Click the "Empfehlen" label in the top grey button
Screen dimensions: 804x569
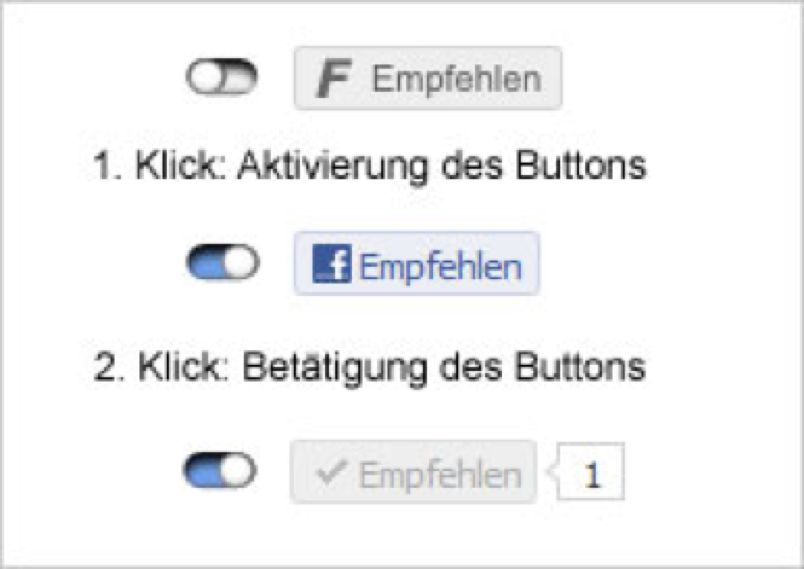click(457, 79)
